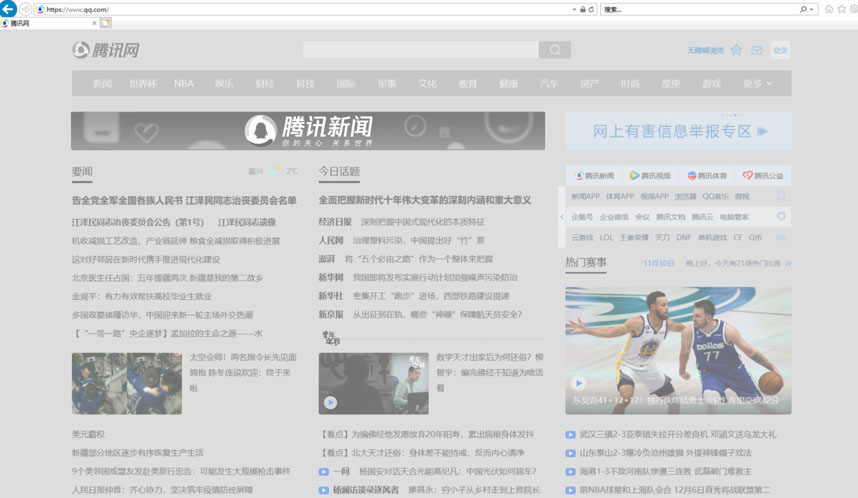The width and height of the screenshot is (858, 498).
Task: Click the magnifier search button on Tencent page
Action: 554,50
